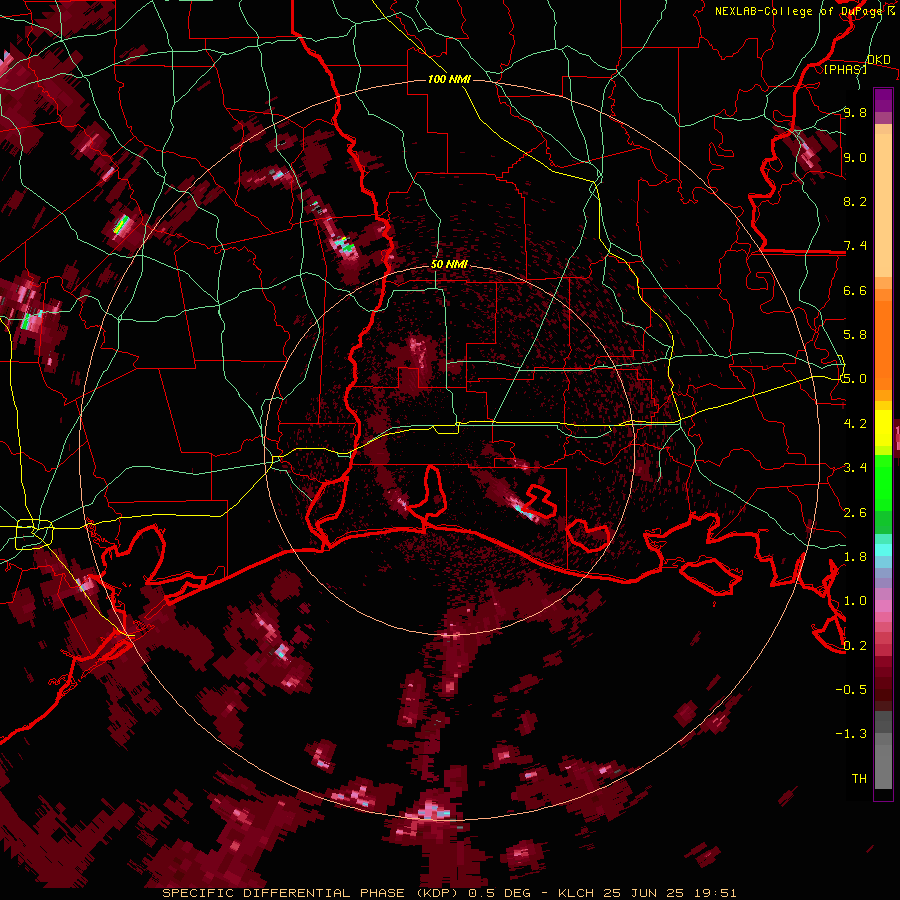Click the 3.4 scale value
The height and width of the screenshot is (900, 900).
855,468
